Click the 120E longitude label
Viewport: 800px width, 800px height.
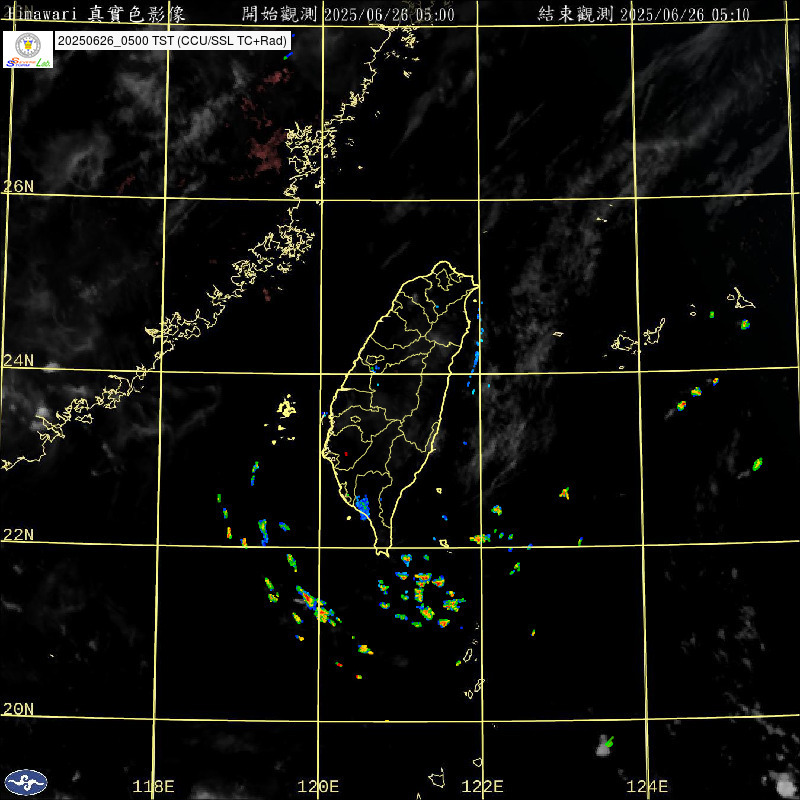318,786
